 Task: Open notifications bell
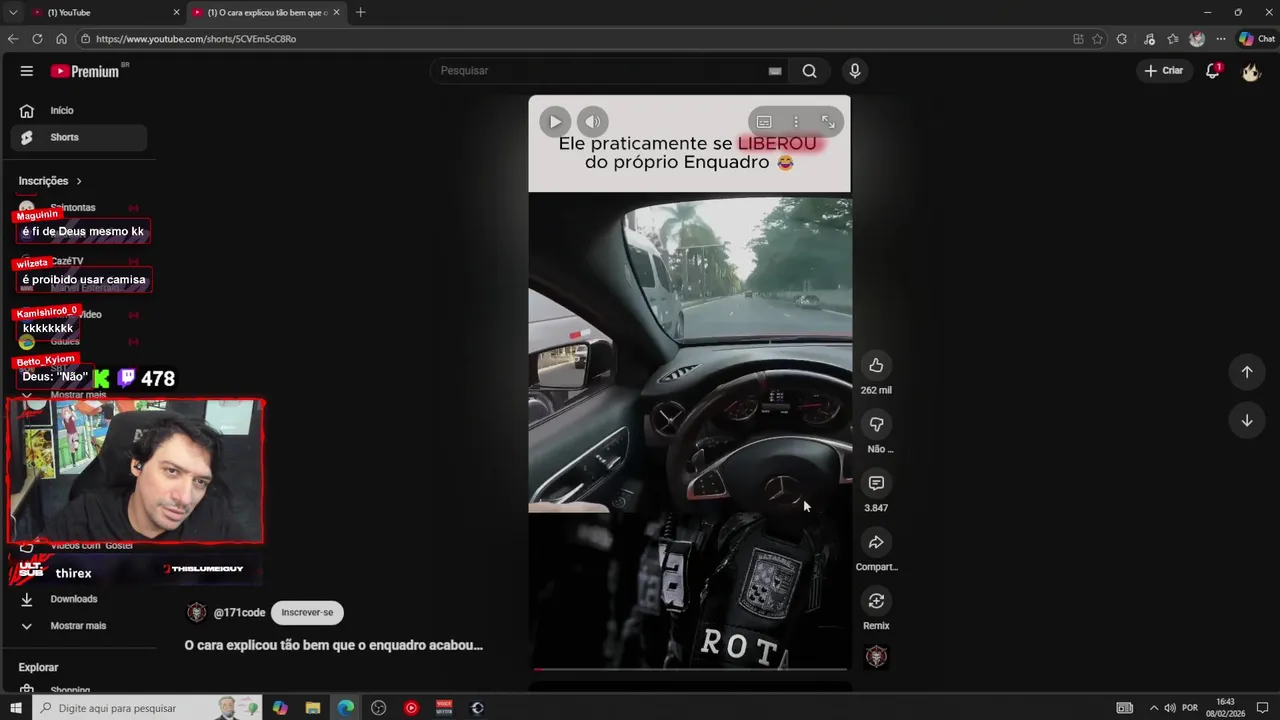(1212, 71)
